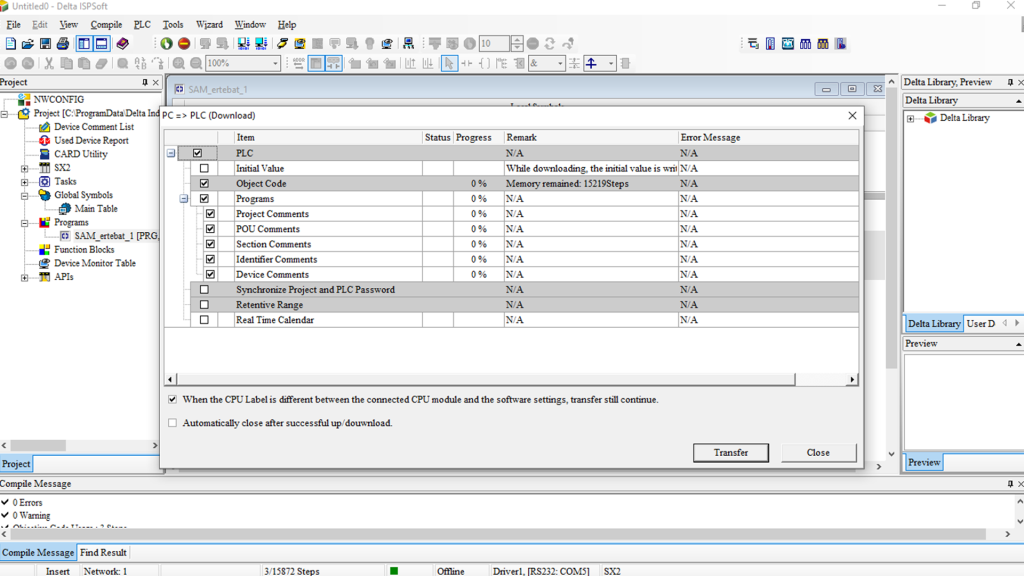Open the purple help book icon
This screenshot has height=576, width=1024.
(122, 44)
